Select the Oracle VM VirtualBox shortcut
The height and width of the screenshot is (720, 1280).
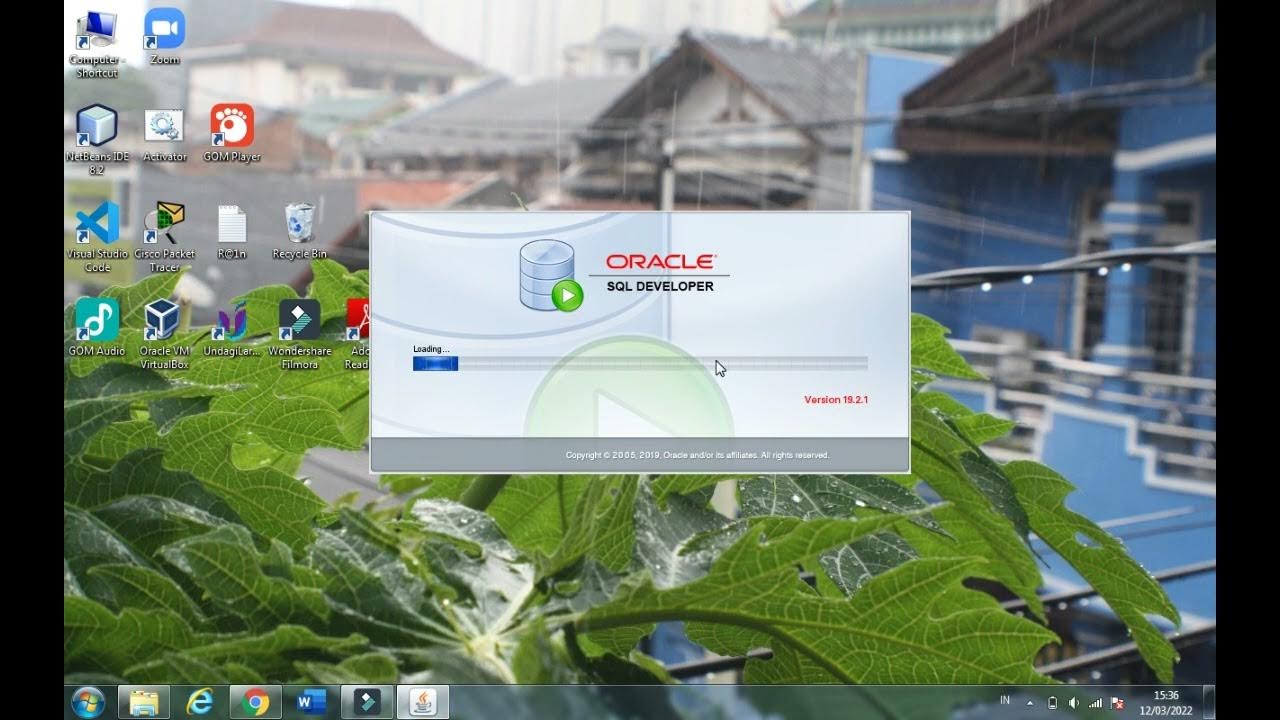[164, 334]
